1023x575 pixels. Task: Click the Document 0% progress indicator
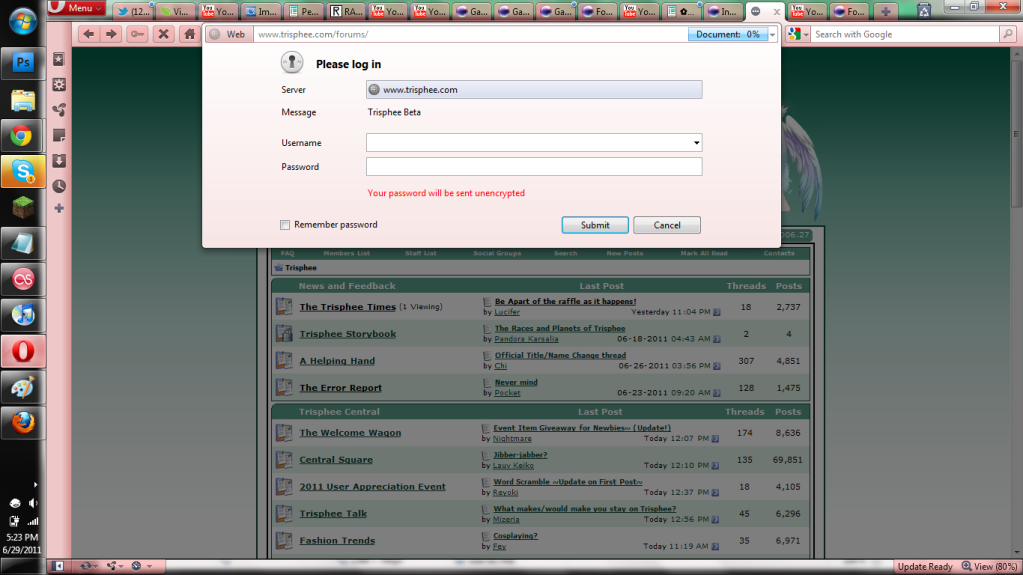(727, 35)
